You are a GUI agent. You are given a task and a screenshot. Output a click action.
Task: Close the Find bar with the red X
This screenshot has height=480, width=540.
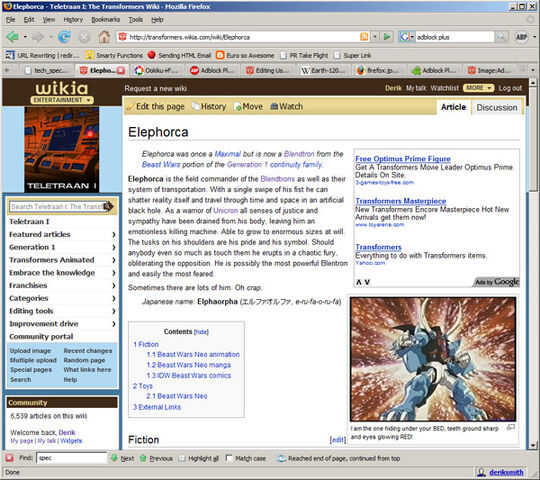[x=10, y=458]
